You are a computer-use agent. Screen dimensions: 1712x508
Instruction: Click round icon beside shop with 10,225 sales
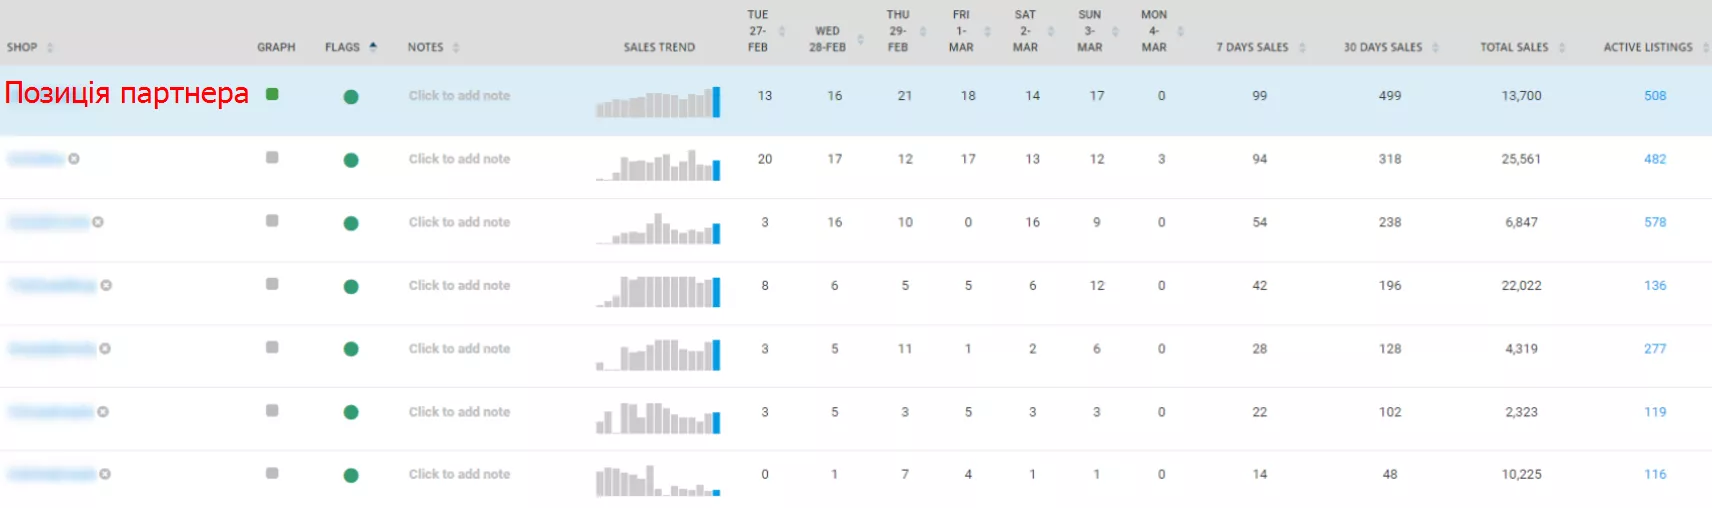[x=105, y=474]
